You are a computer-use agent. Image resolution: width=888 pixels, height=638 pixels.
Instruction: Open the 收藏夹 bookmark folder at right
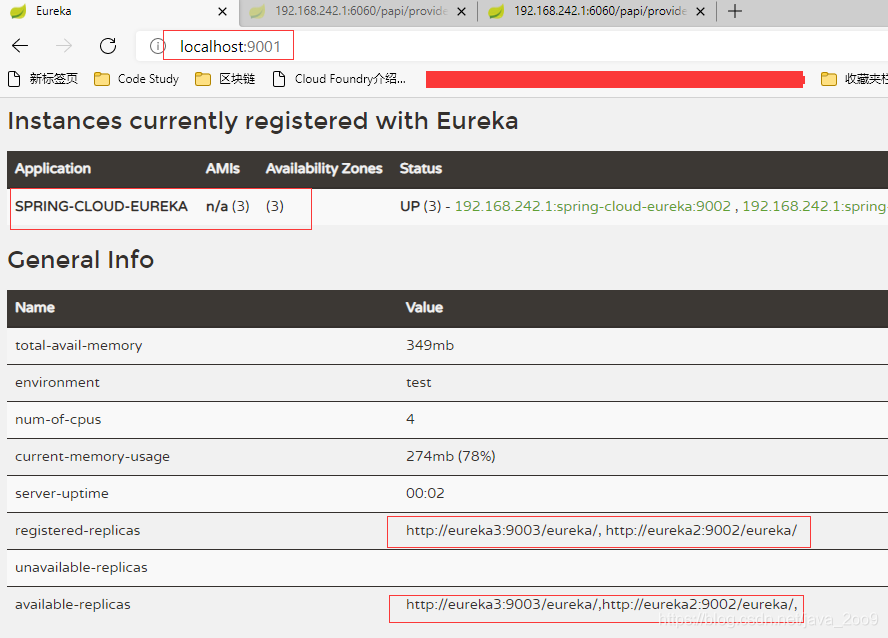pos(854,79)
